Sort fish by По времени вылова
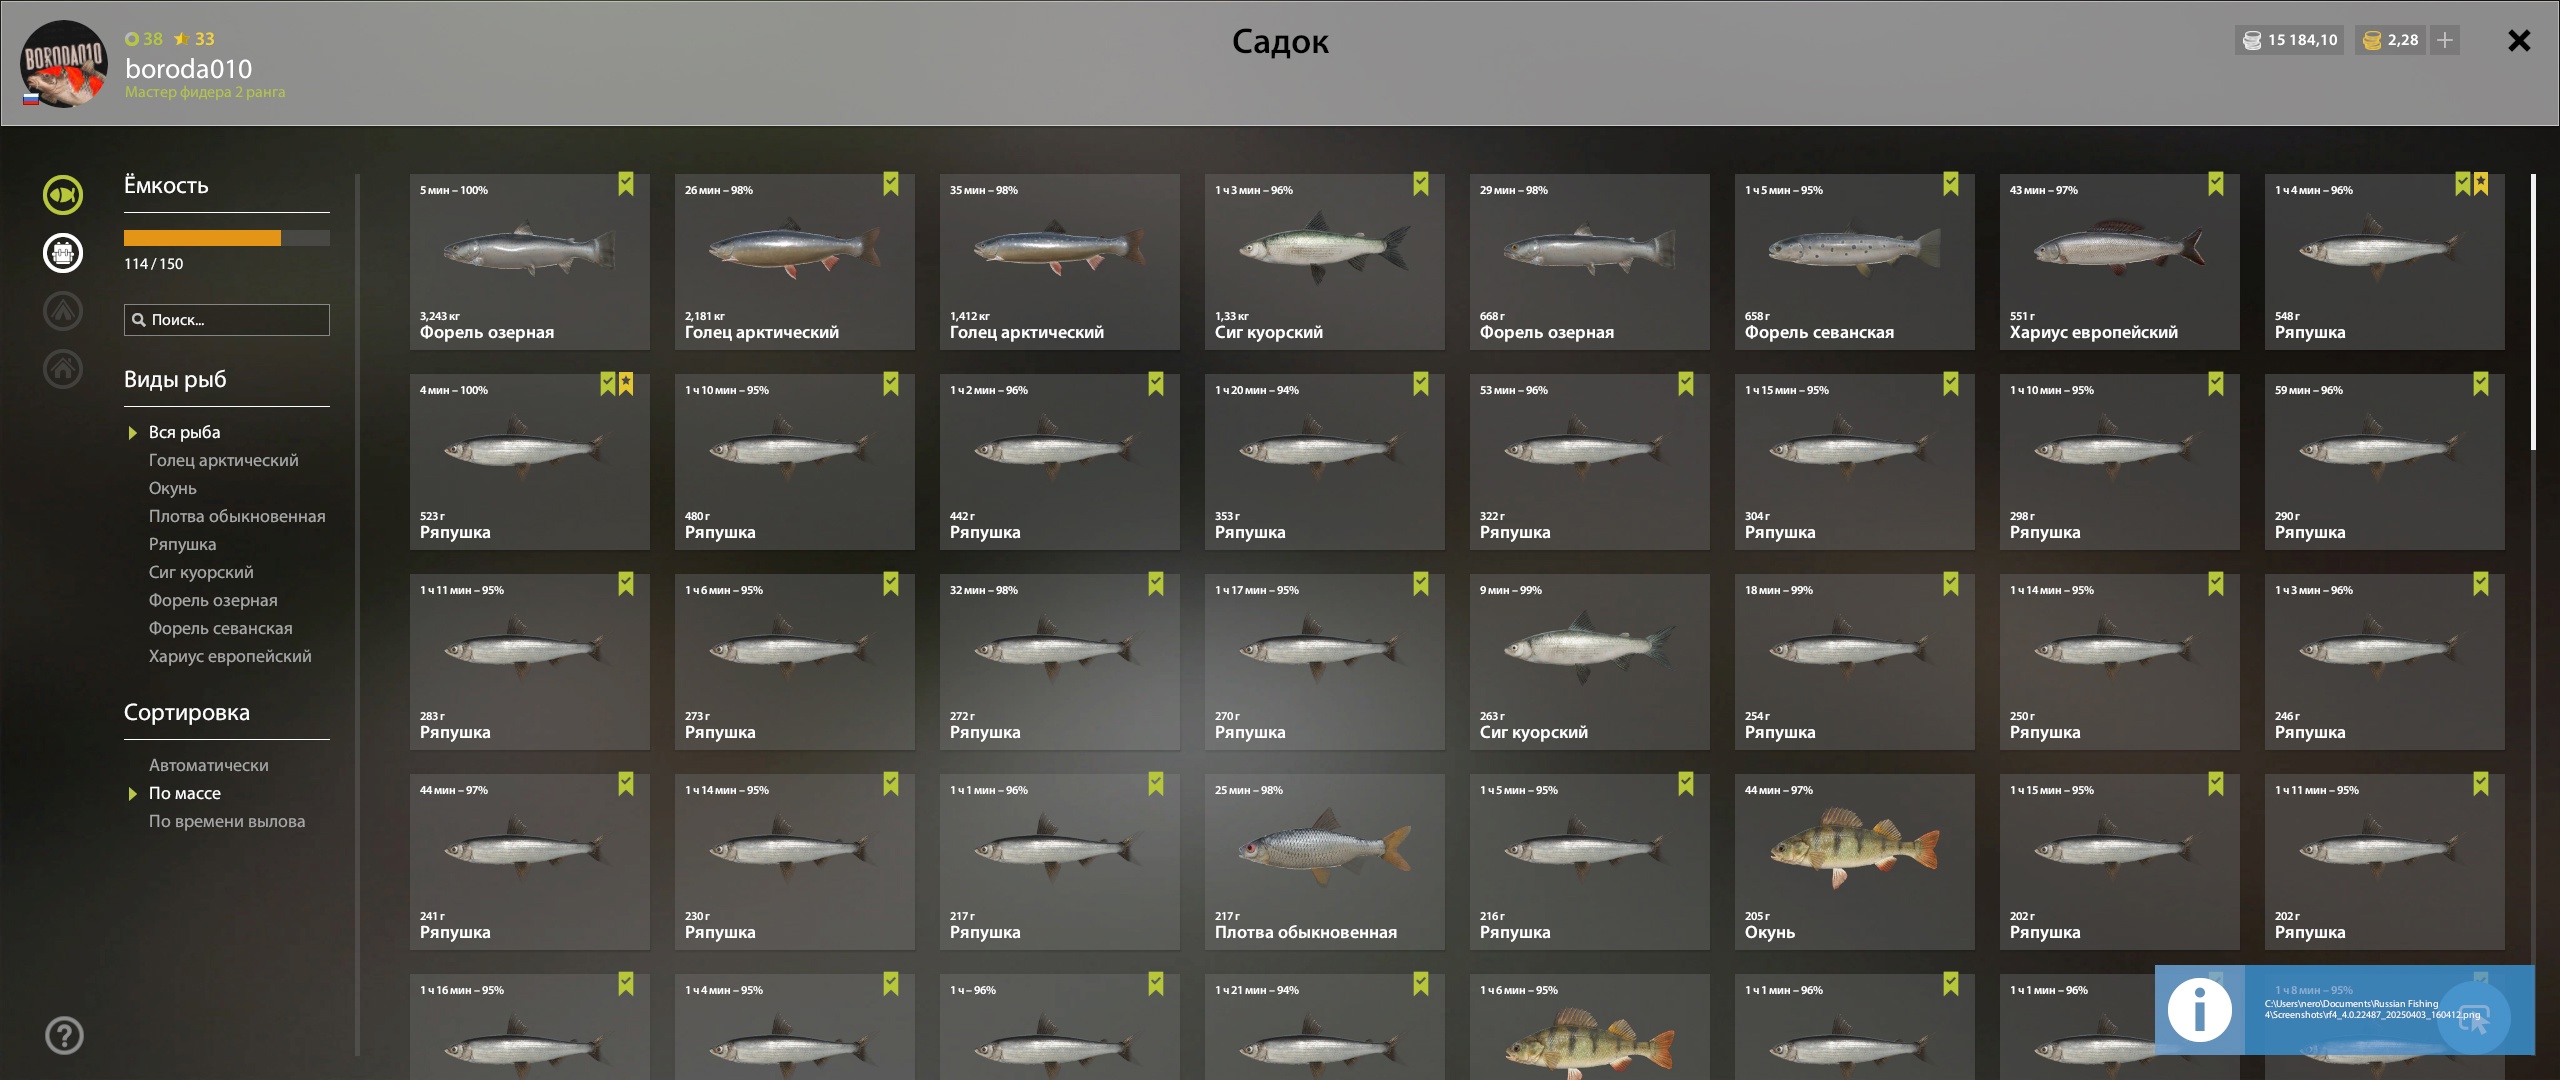2560x1080 pixels. [227, 821]
